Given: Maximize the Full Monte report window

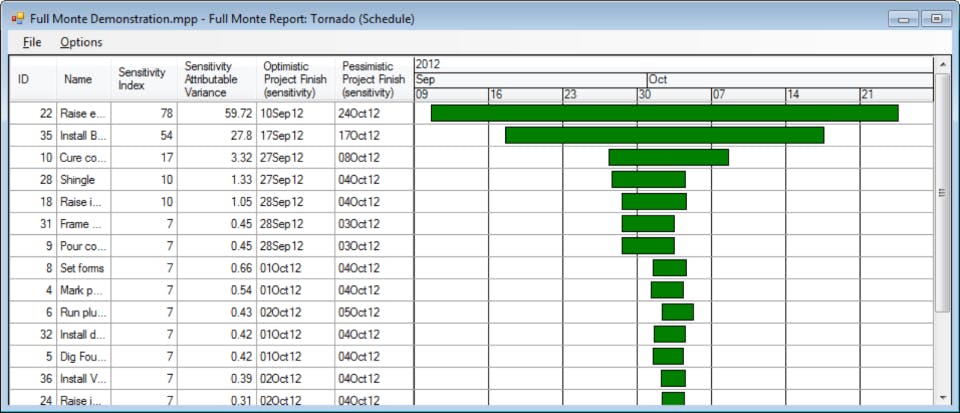Looking at the screenshot, I should tap(936, 19).
